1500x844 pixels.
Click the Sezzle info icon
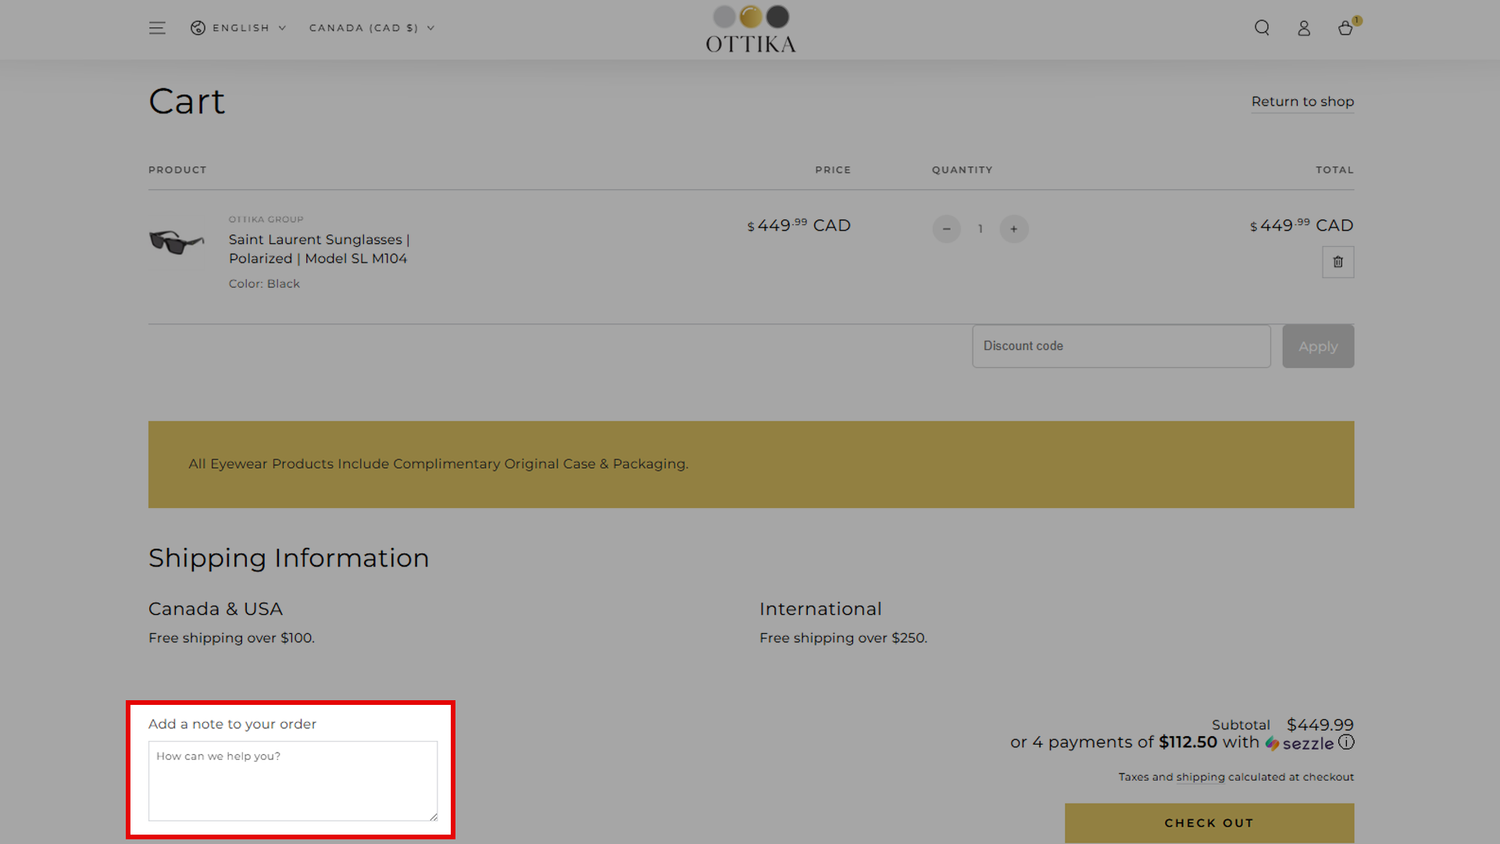pyautogui.click(x=1346, y=742)
